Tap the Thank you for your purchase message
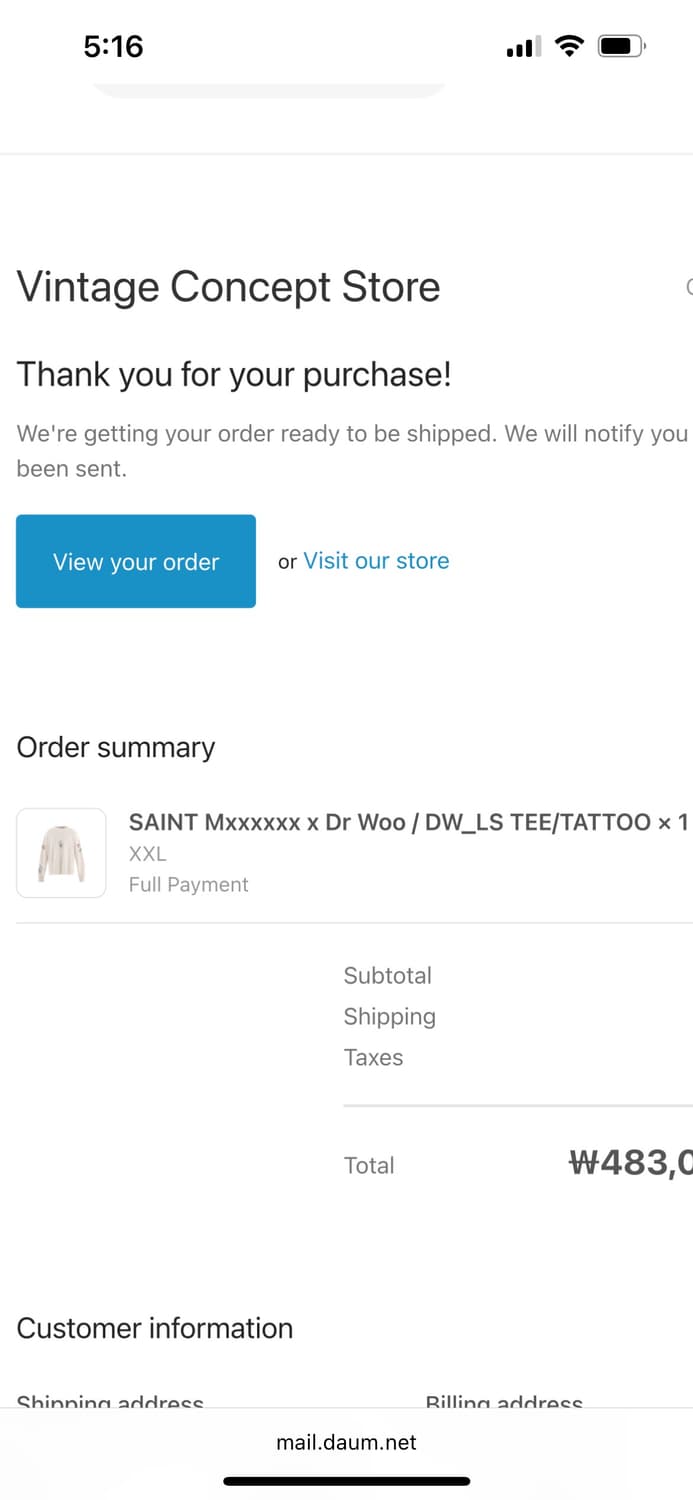The width and height of the screenshot is (693, 1500). [234, 375]
